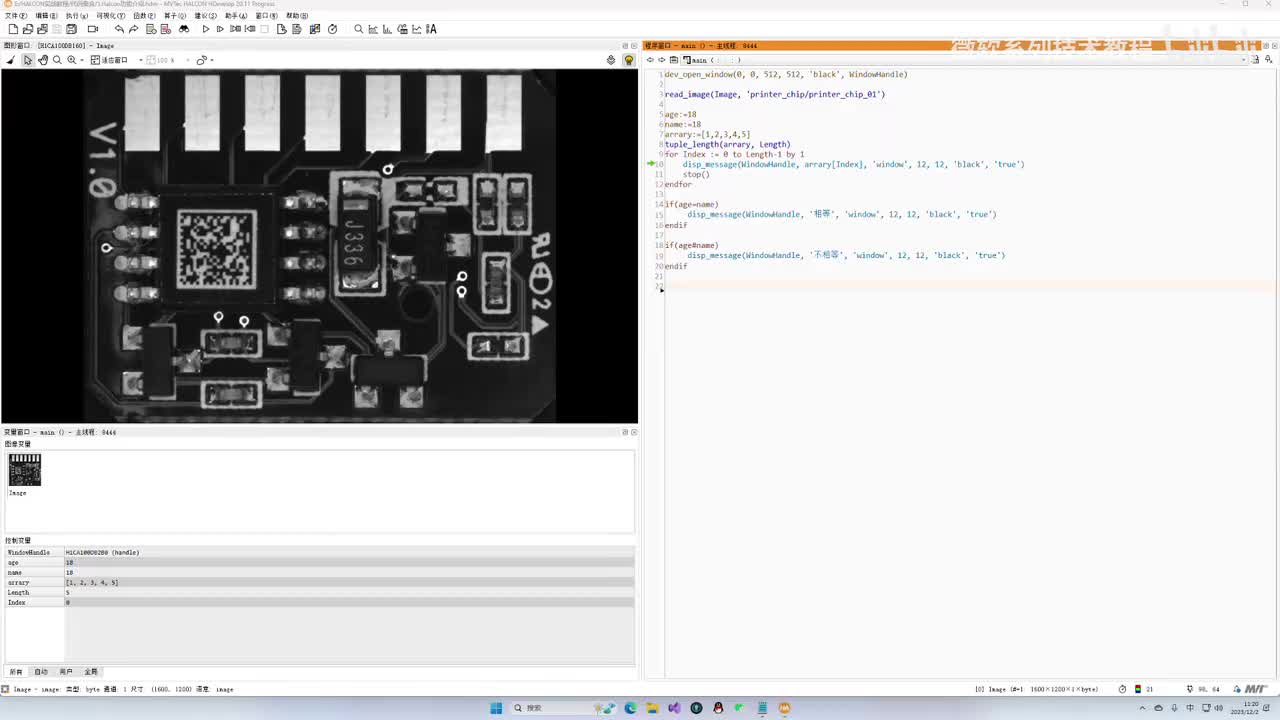Toggle the layers icon beside the light bulb
The image size is (1280, 720).
tap(611, 60)
